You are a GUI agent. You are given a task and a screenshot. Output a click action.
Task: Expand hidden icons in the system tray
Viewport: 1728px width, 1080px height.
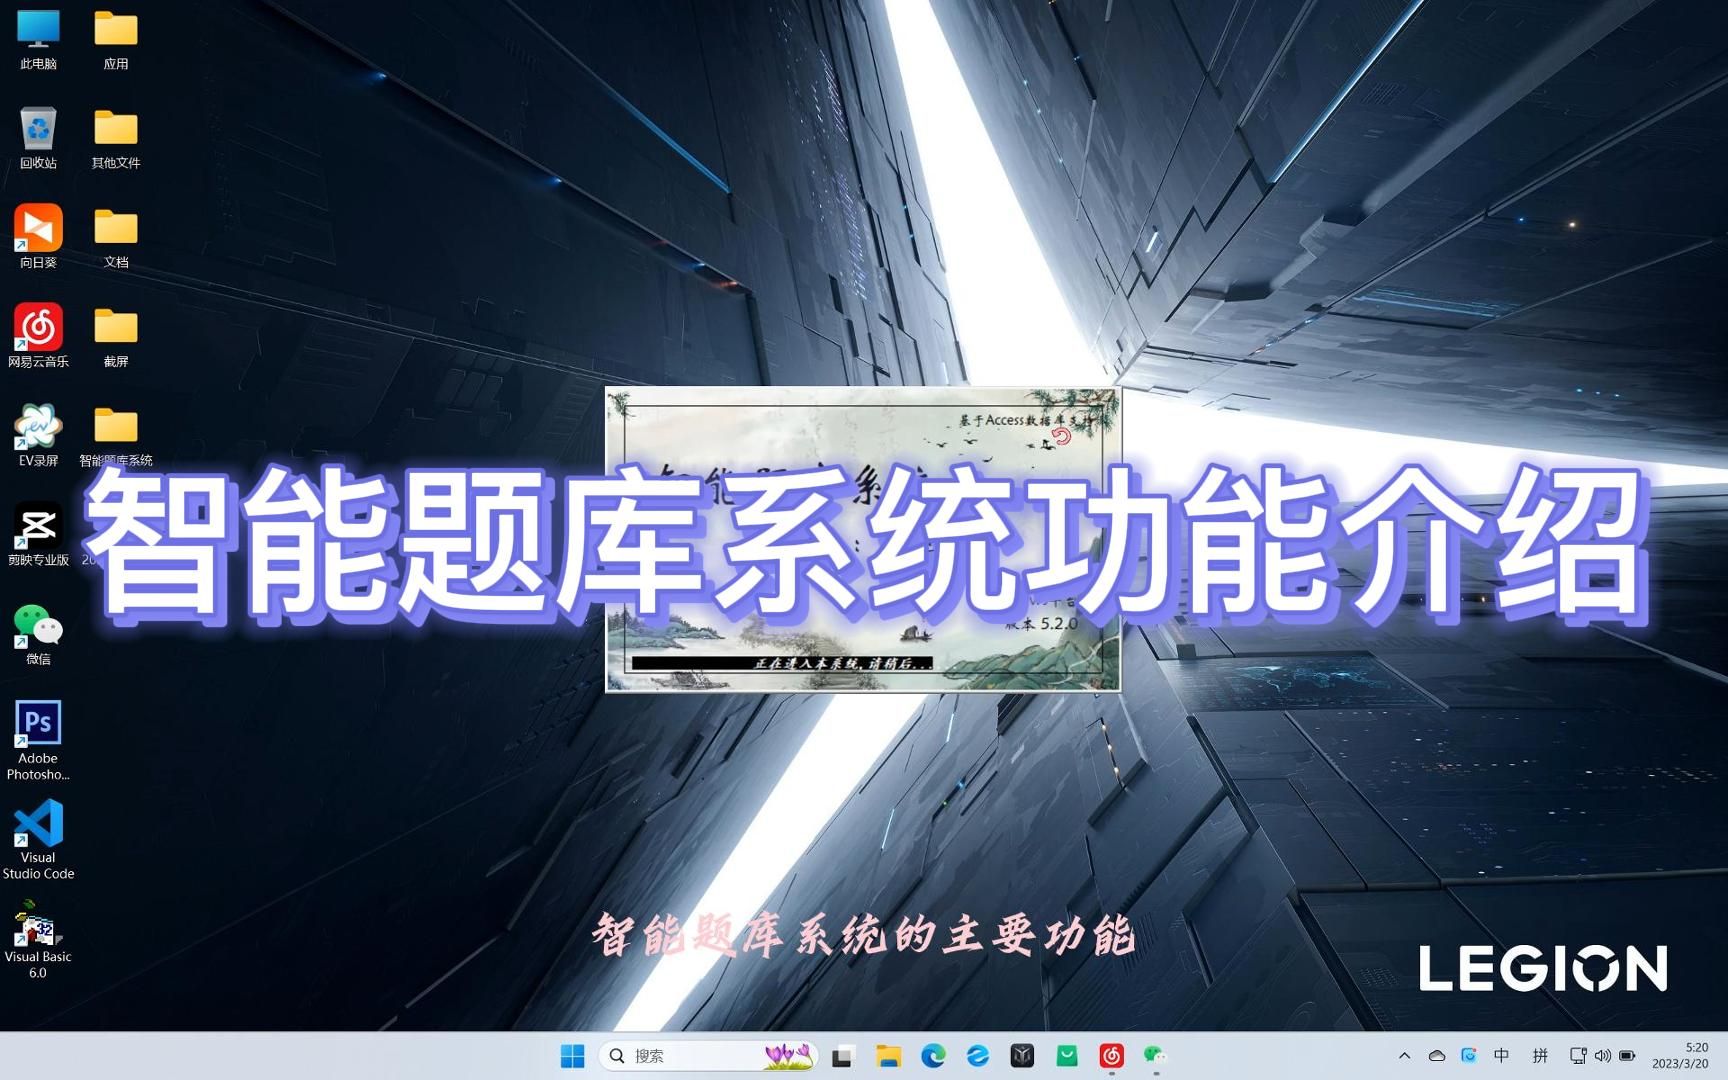point(1405,1055)
